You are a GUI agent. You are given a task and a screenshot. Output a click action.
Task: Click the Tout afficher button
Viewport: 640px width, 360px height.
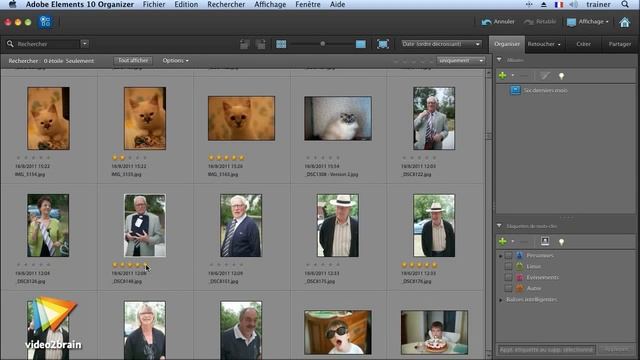point(133,60)
